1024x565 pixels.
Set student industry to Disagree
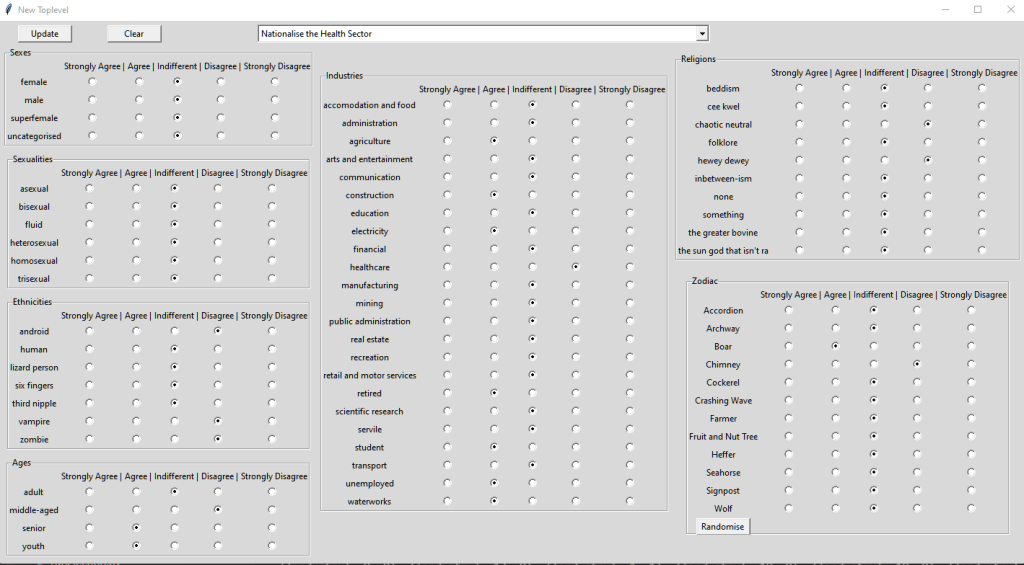point(576,447)
